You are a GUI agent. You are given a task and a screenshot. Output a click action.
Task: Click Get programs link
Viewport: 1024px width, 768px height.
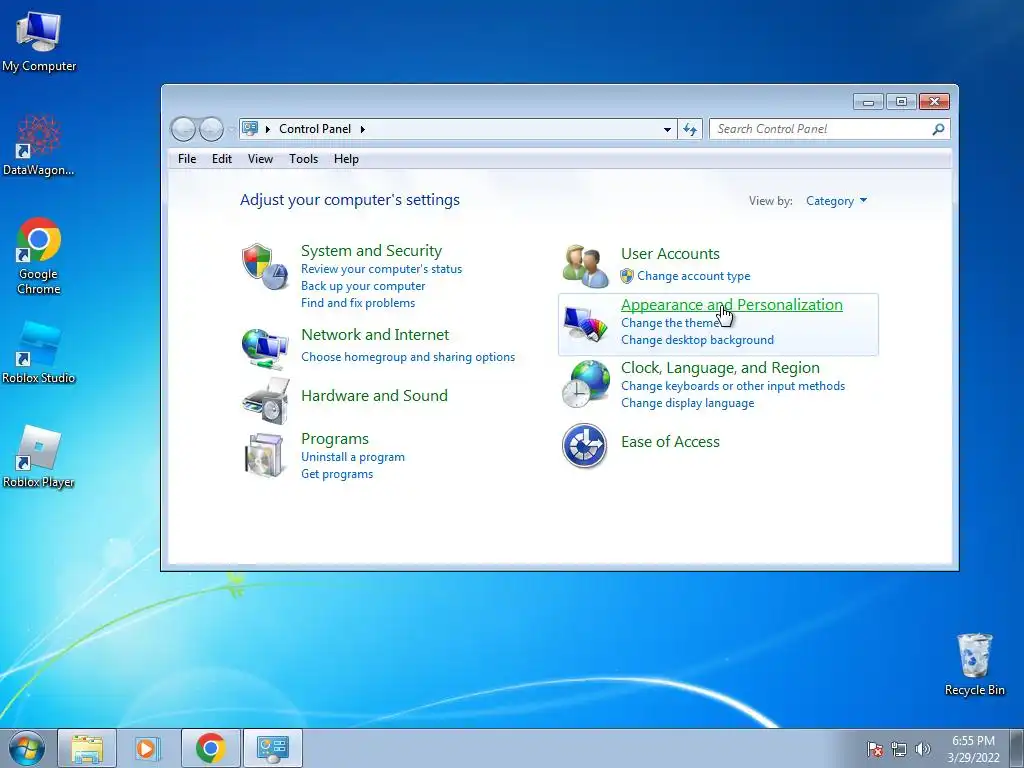coord(337,474)
